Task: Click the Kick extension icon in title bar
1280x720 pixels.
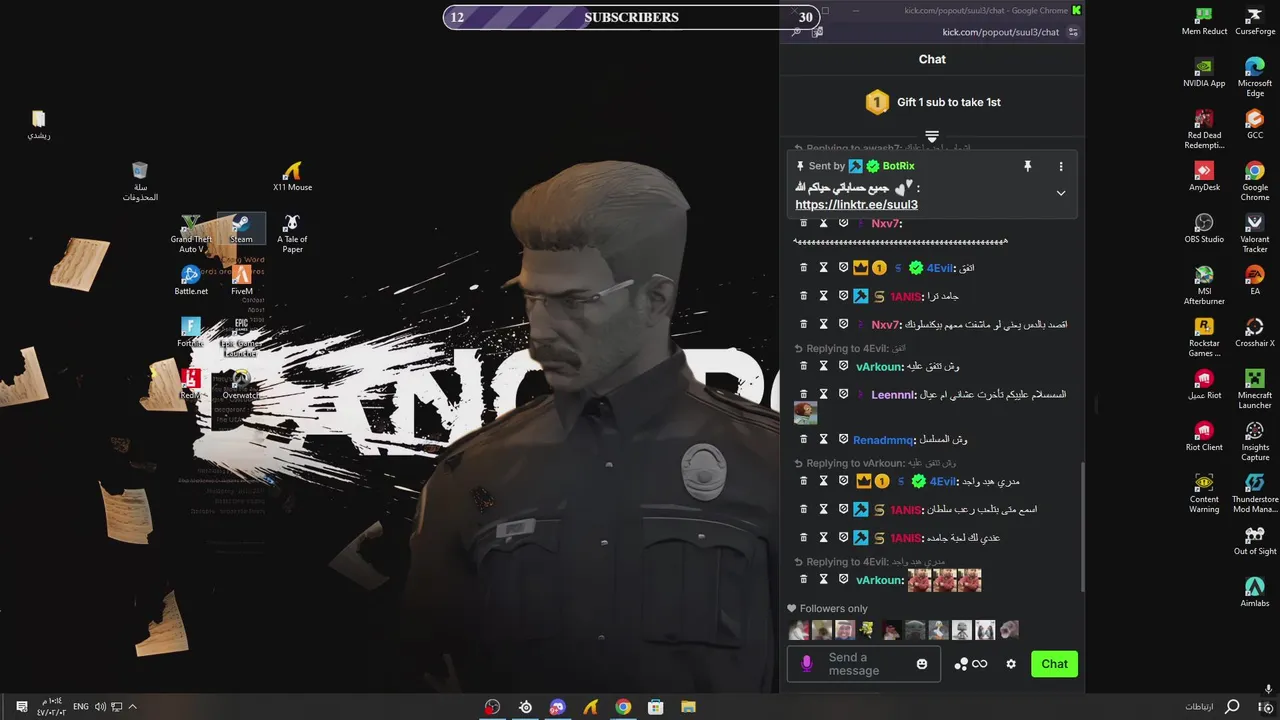Action: point(1076,10)
